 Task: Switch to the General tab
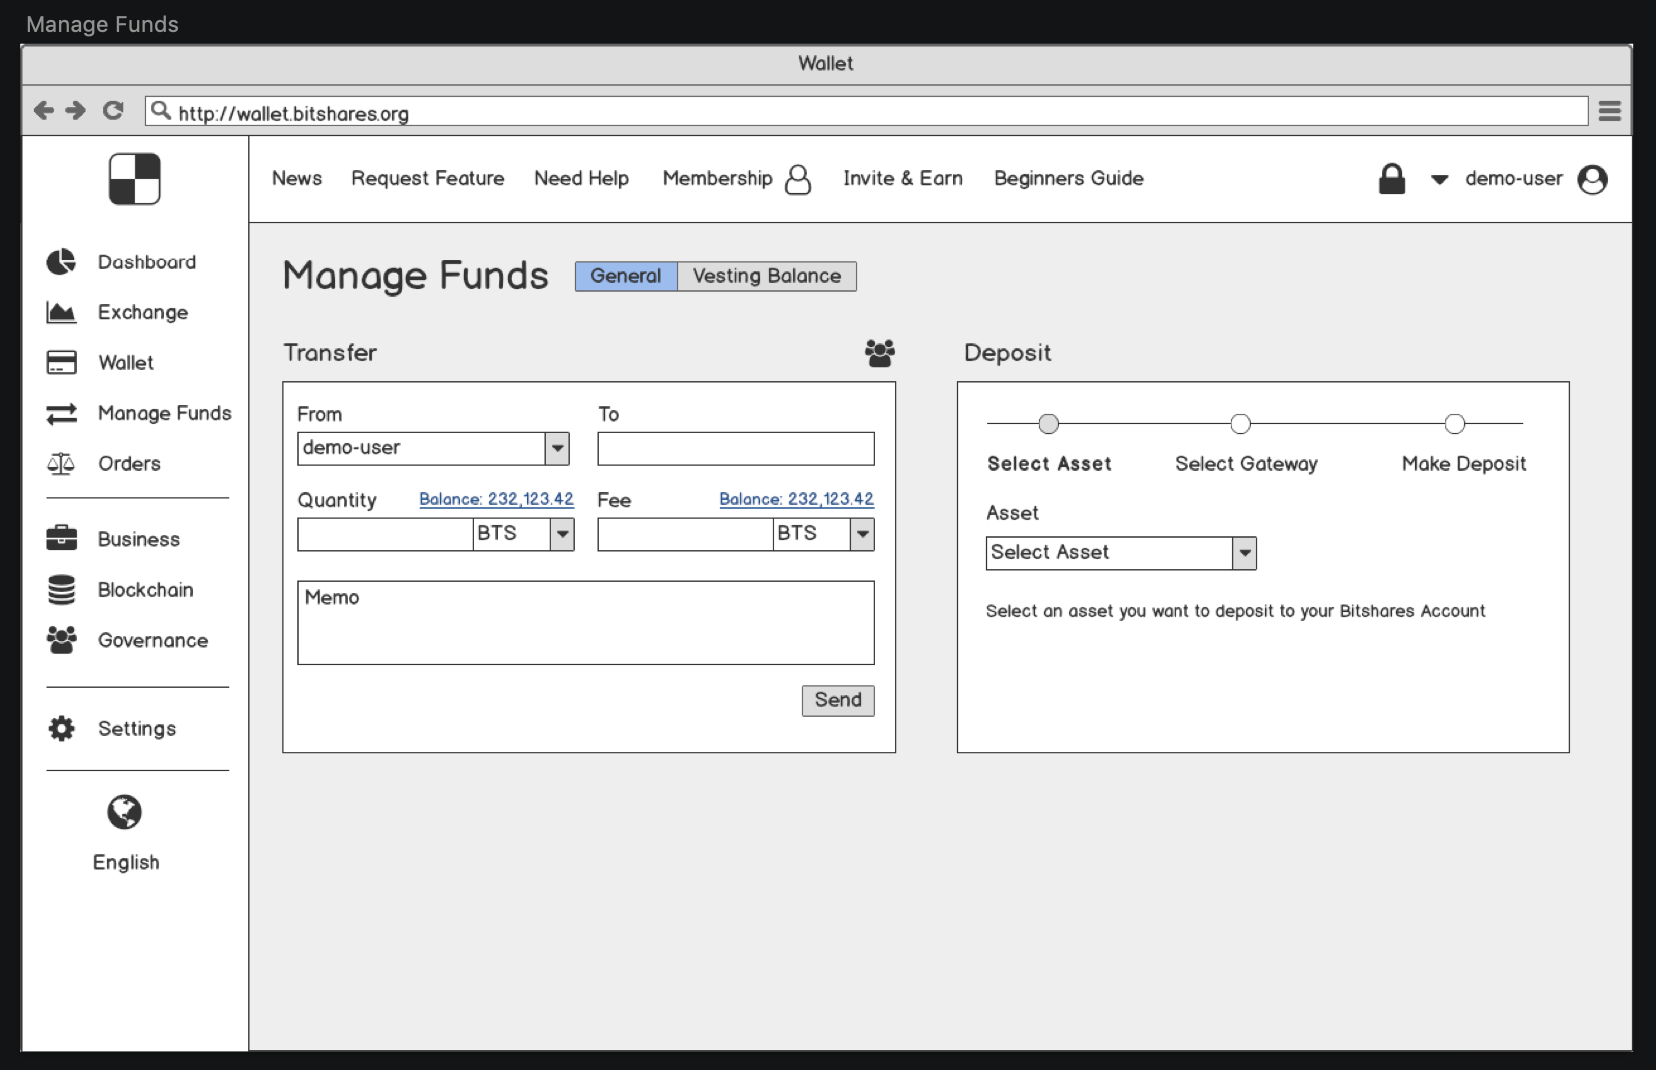point(626,276)
